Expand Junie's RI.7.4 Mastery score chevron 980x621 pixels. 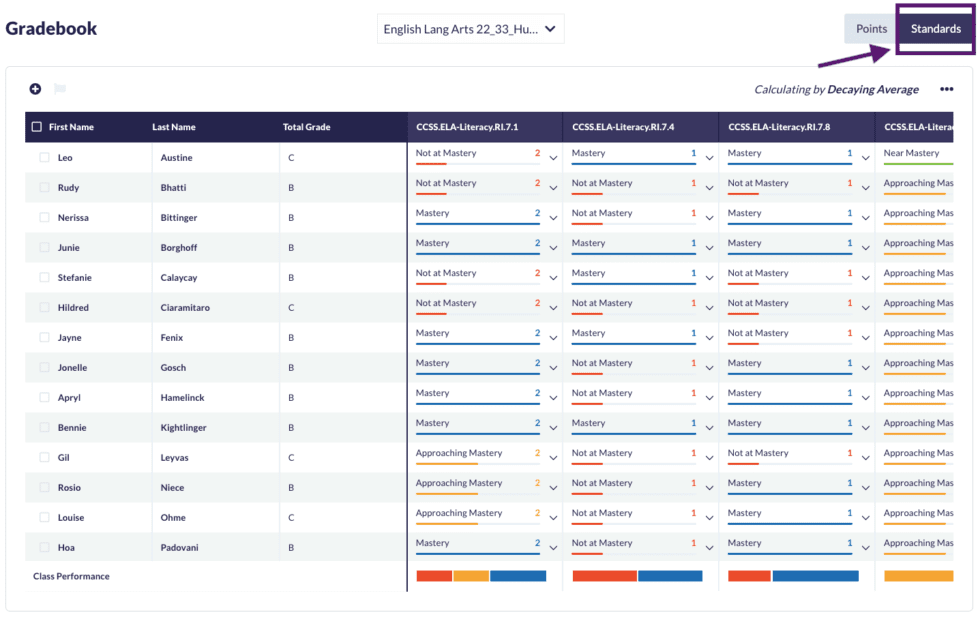[x=709, y=248]
